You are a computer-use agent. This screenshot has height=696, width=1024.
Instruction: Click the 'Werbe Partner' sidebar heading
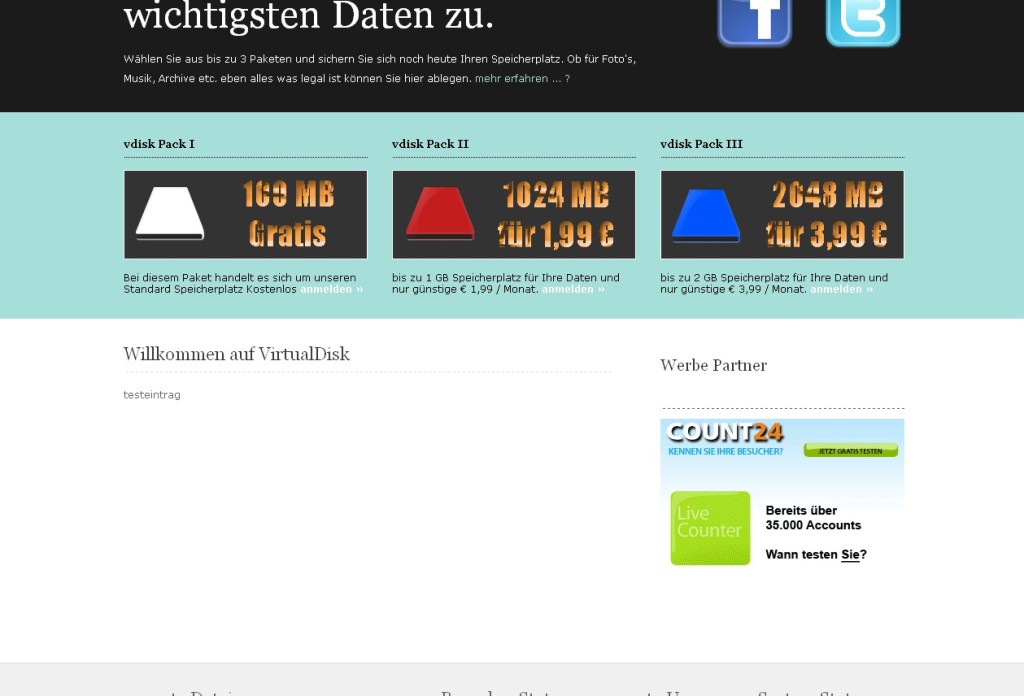(x=713, y=365)
